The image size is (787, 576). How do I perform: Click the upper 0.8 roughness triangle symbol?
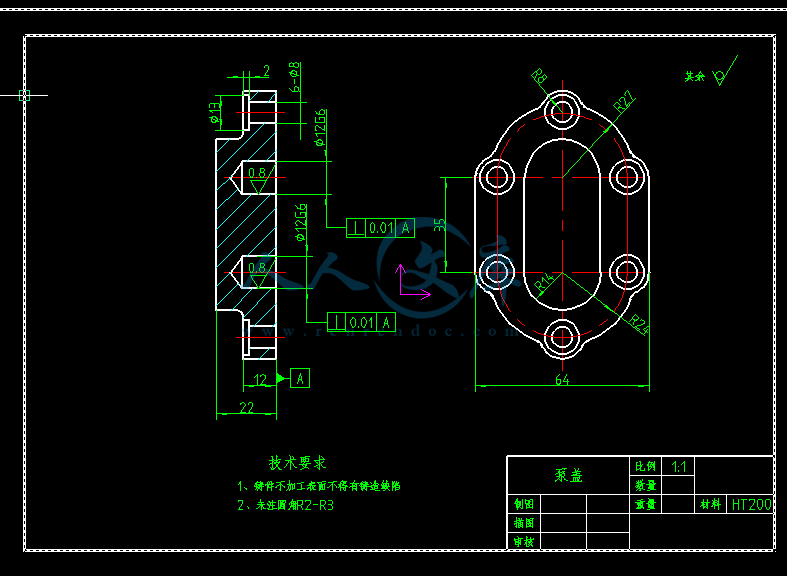[x=258, y=178]
